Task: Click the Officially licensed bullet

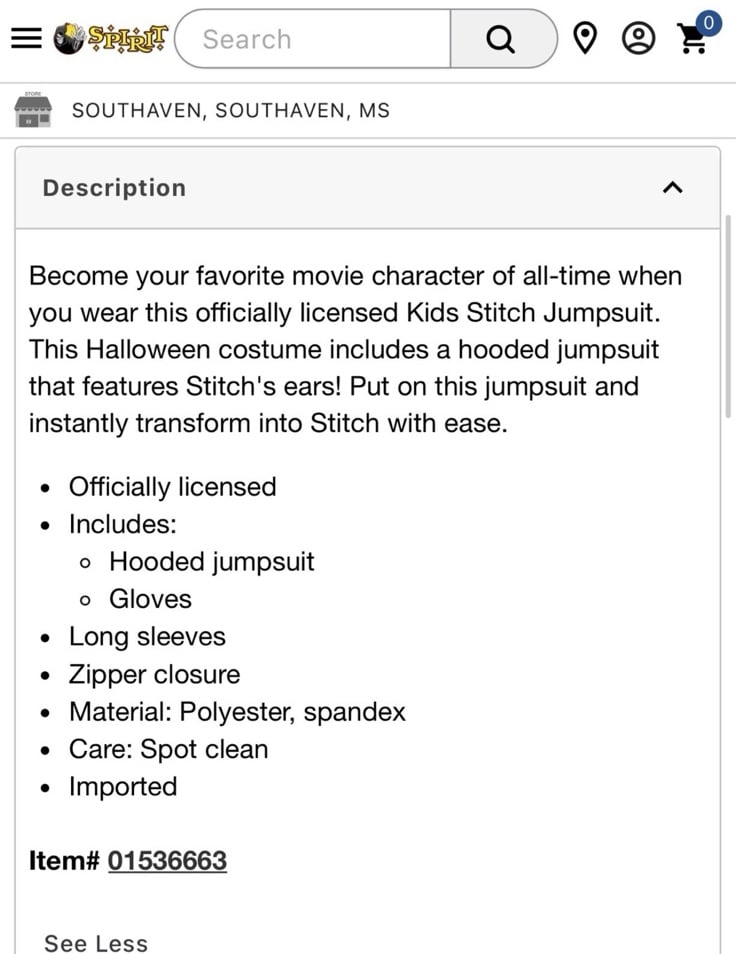Action: point(172,487)
